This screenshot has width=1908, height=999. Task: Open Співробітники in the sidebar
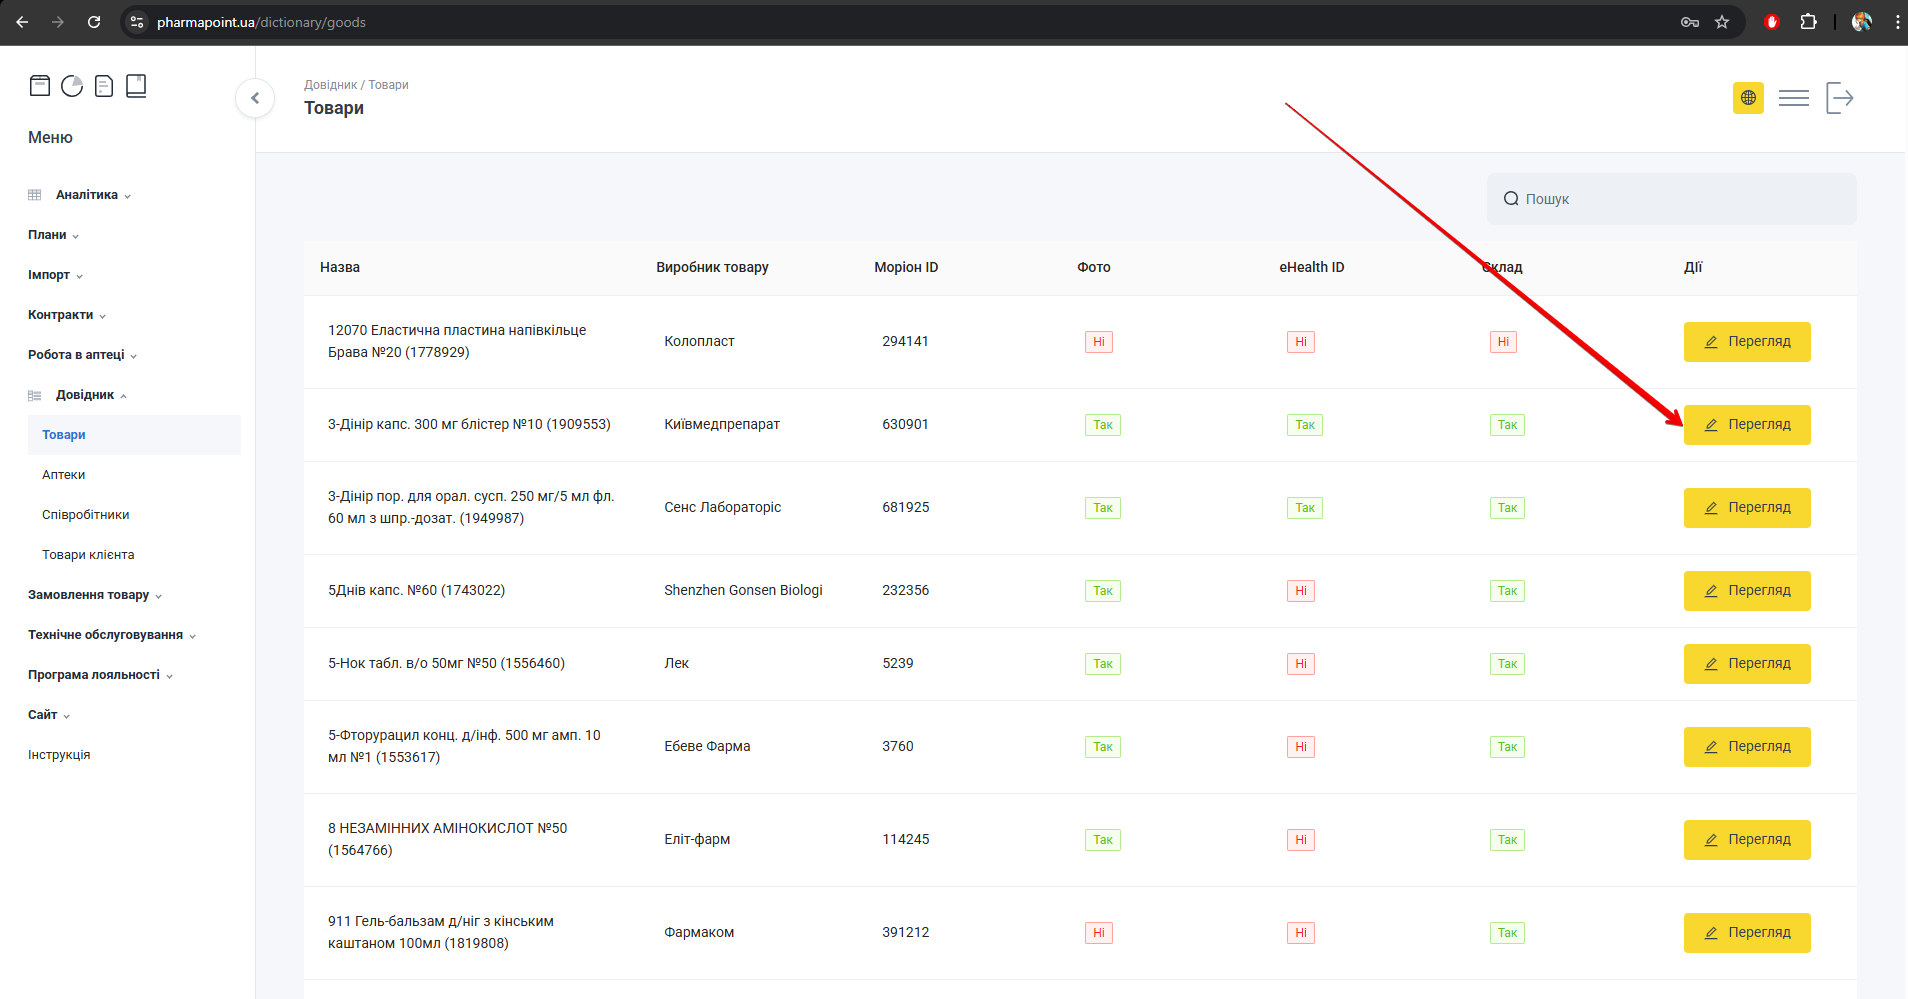86,515
